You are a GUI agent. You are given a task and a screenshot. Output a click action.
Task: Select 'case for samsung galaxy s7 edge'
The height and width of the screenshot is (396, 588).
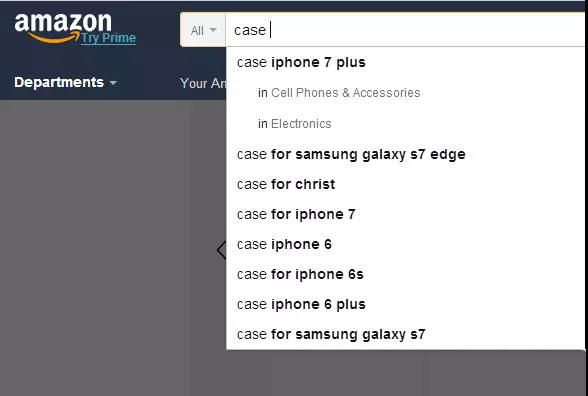(x=406, y=154)
